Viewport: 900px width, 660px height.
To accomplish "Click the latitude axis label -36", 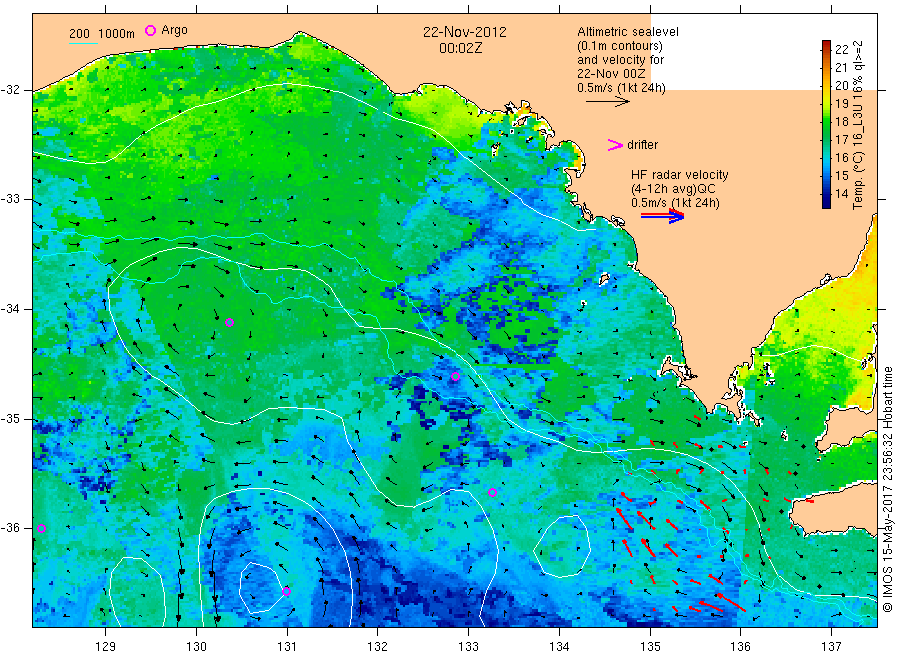I will pos(10,527).
